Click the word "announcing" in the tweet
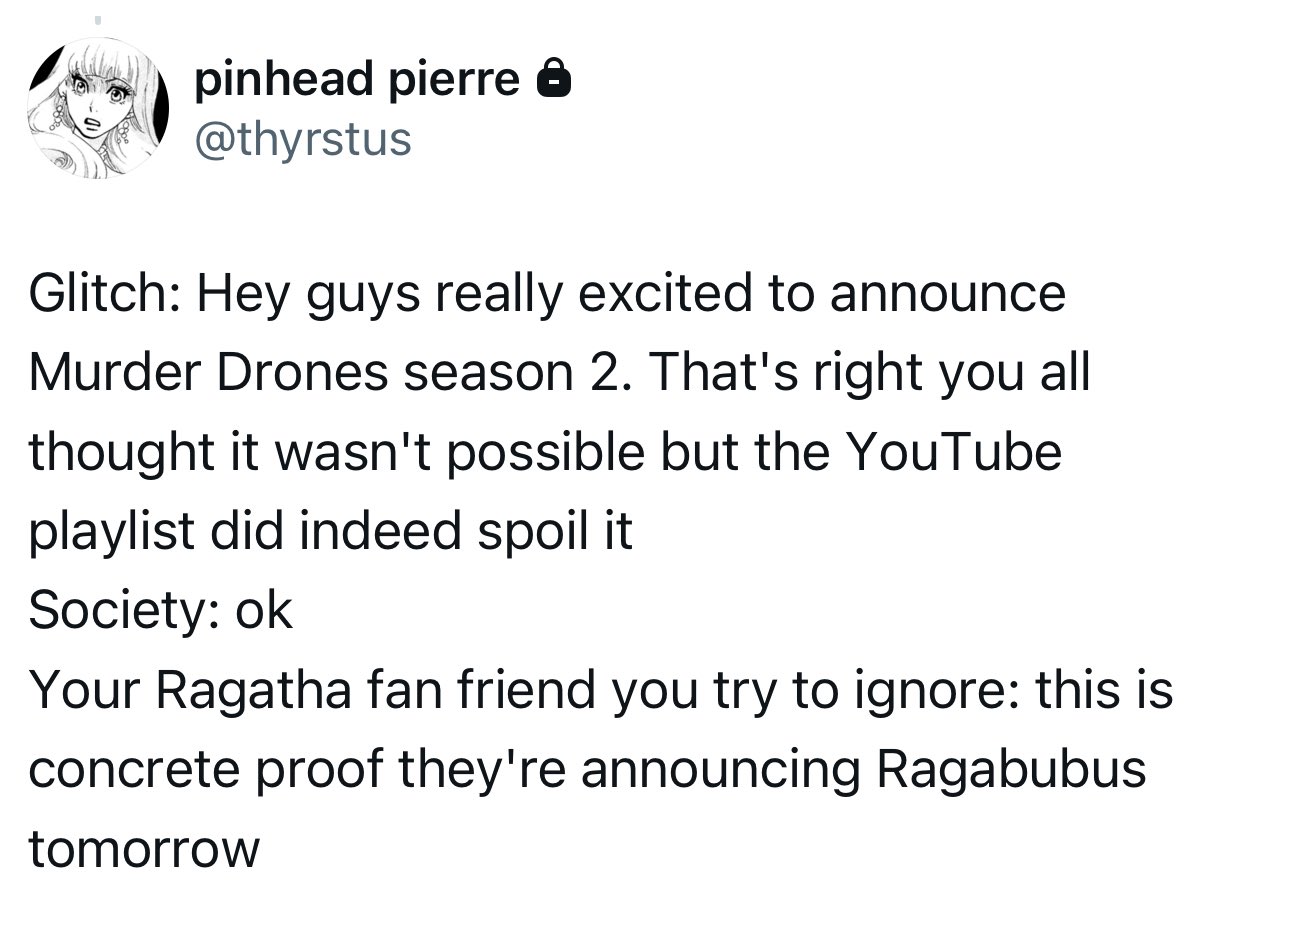 tap(720, 769)
